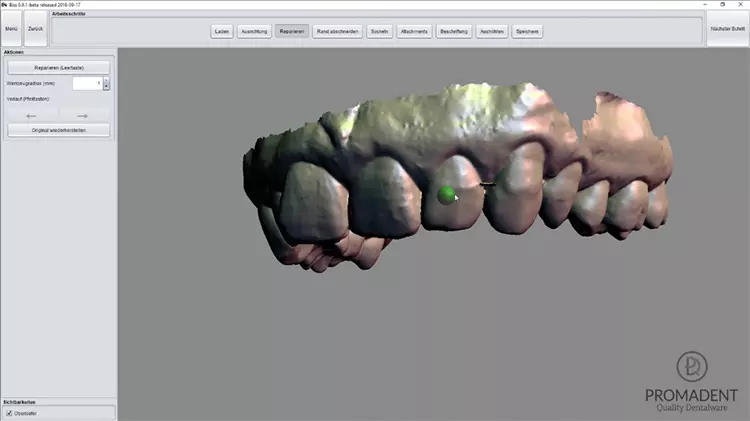
Task: Restore down the application window
Action: (723, 4)
